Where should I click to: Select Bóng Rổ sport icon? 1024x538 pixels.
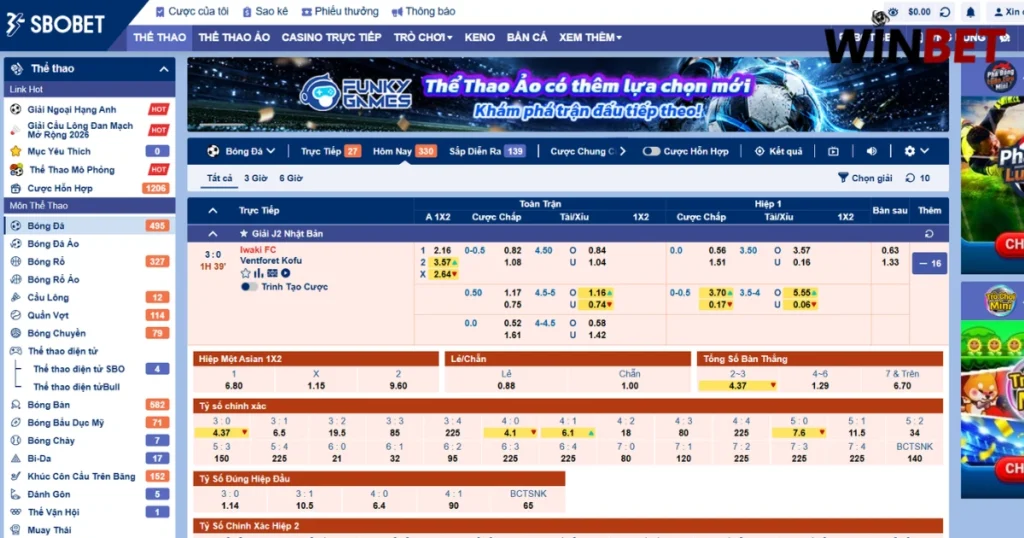[x=16, y=261]
